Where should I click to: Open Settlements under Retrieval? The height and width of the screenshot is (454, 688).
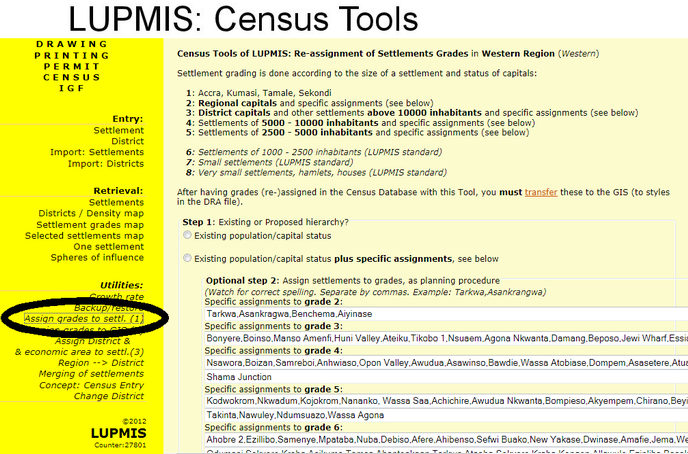(116, 202)
